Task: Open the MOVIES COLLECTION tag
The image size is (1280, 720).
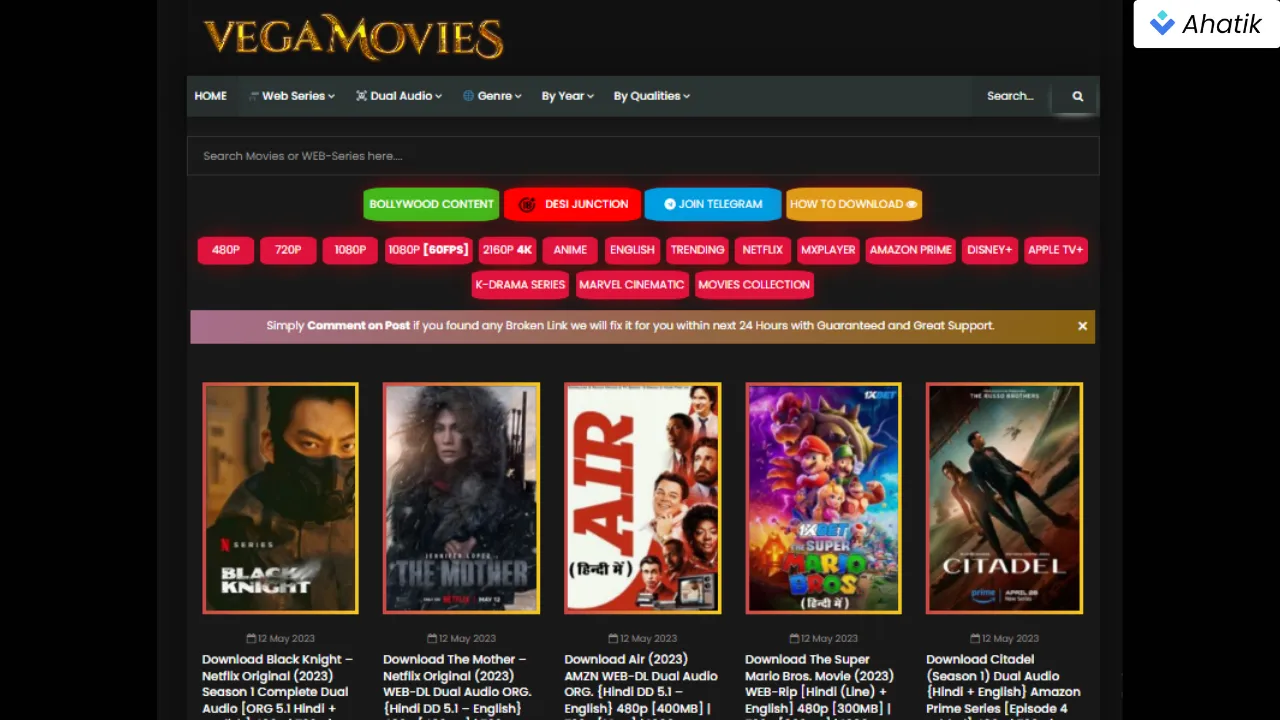Action: 754,285
